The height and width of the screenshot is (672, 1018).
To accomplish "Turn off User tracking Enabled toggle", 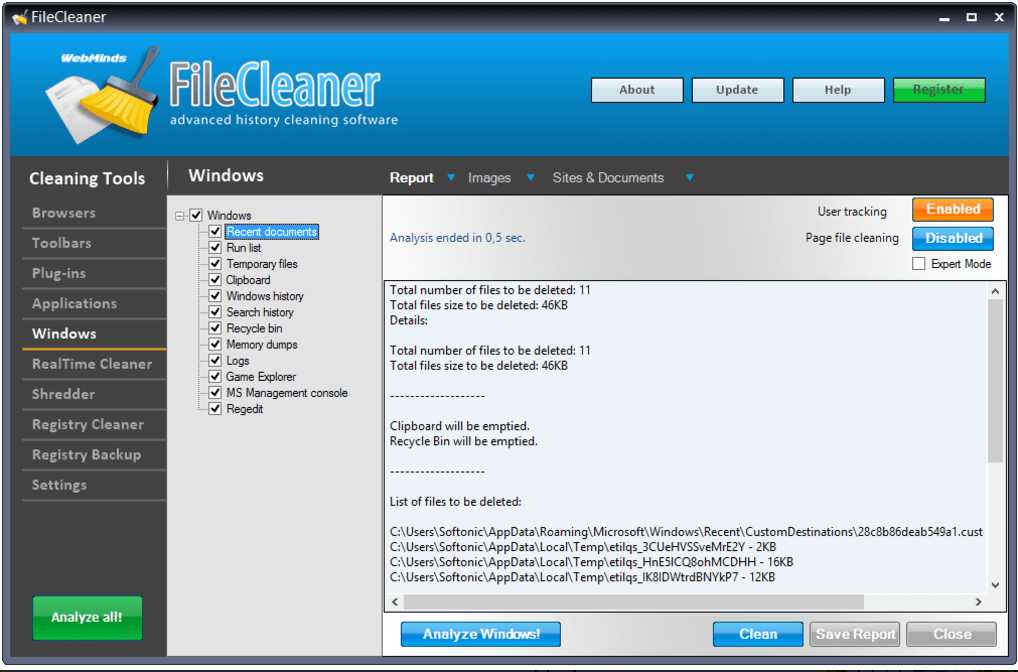I will (952, 209).
